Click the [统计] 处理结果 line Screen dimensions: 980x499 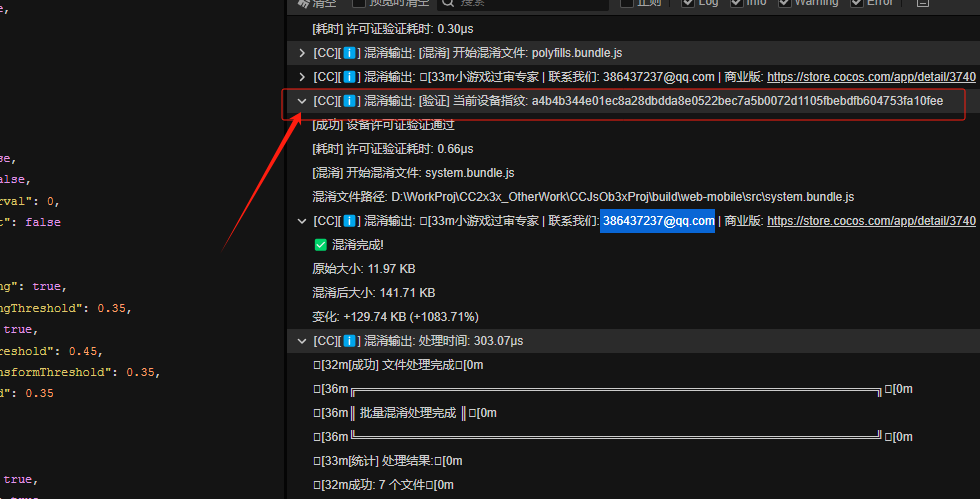coord(388,461)
